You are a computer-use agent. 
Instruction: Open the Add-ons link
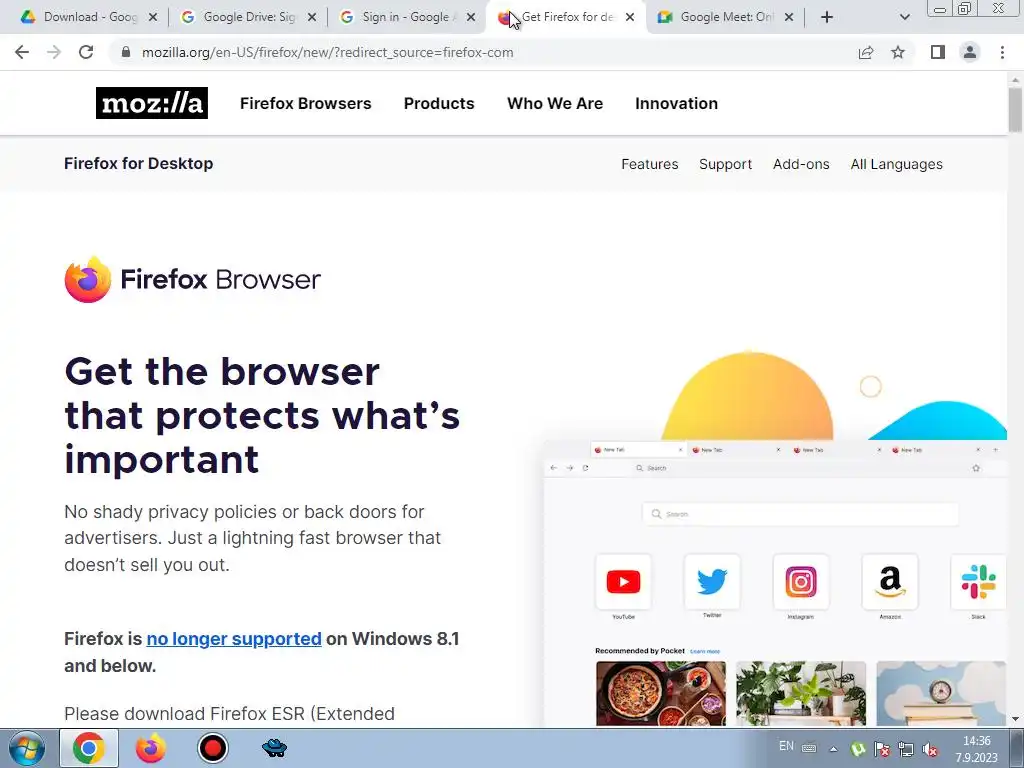click(x=801, y=164)
